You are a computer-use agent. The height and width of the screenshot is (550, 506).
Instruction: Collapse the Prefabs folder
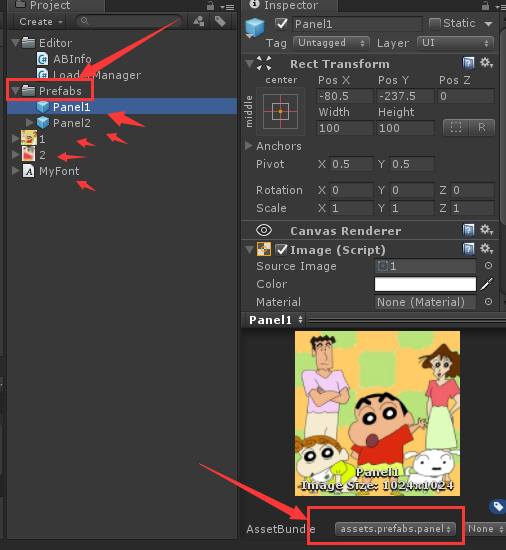[x=15, y=91]
